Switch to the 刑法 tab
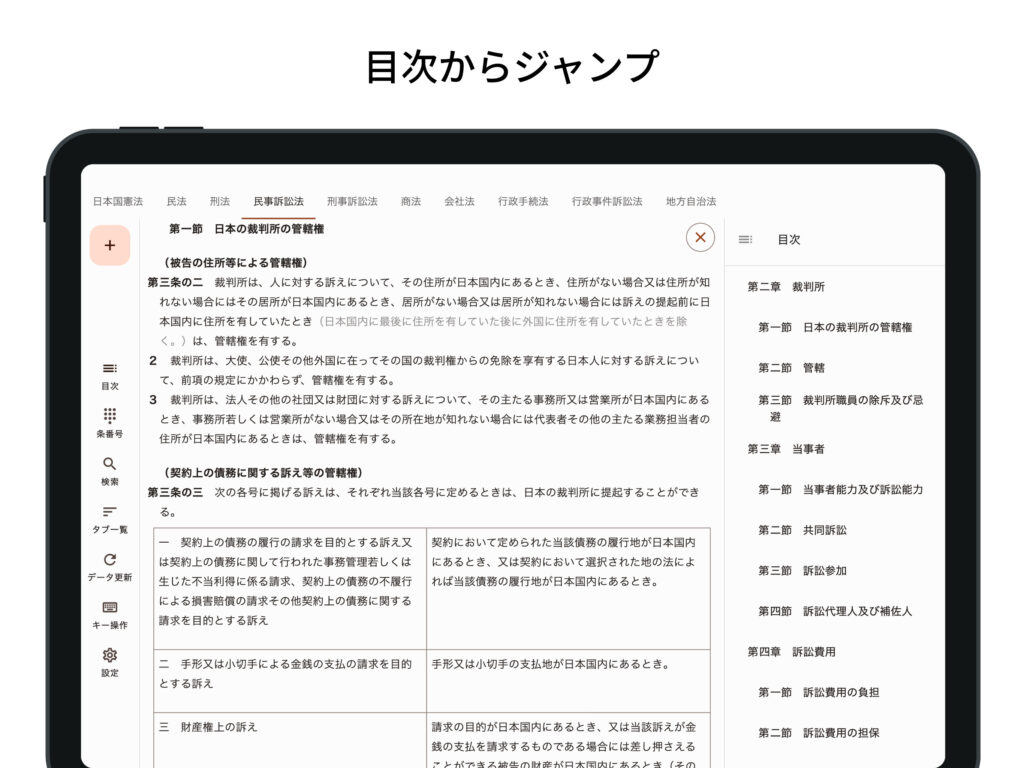The width and height of the screenshot is (1024, 768). [x=219, y=201]
